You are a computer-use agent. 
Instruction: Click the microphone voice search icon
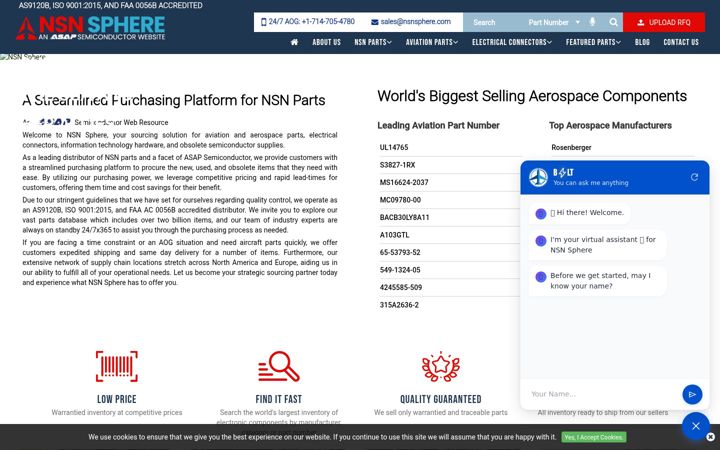click(592, 22)
